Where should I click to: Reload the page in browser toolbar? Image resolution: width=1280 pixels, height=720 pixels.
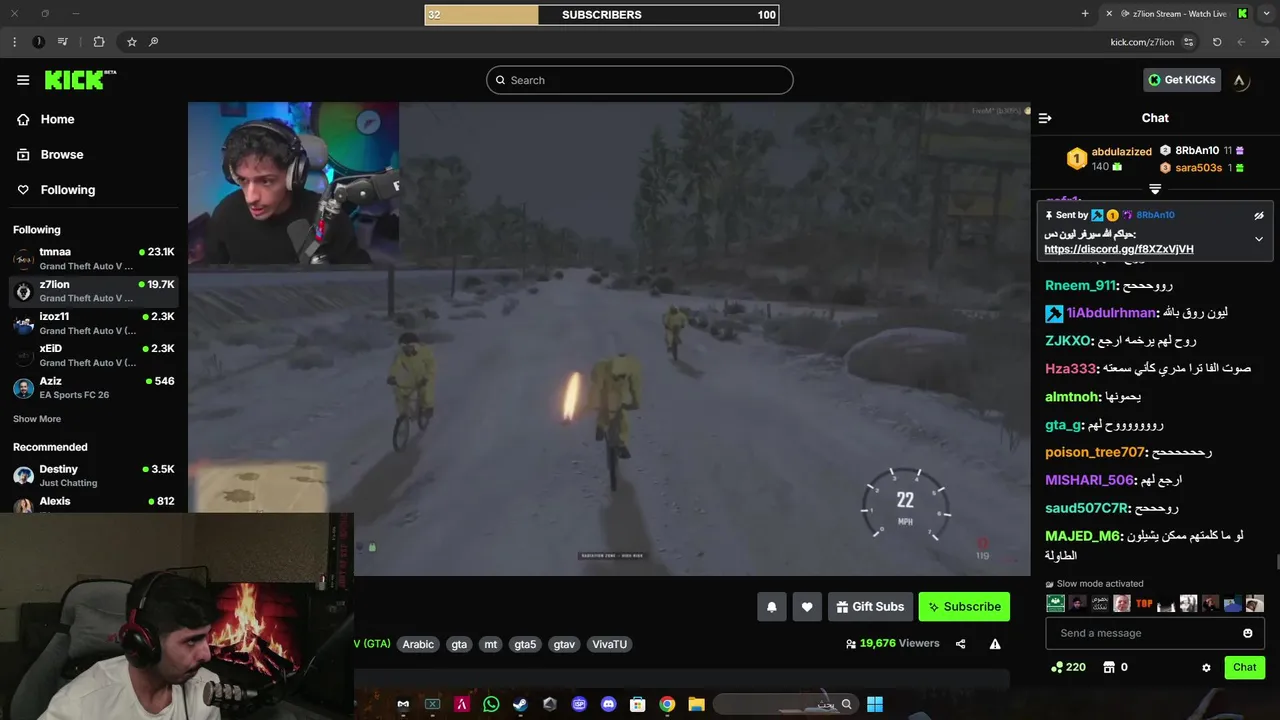(1217, 42)
